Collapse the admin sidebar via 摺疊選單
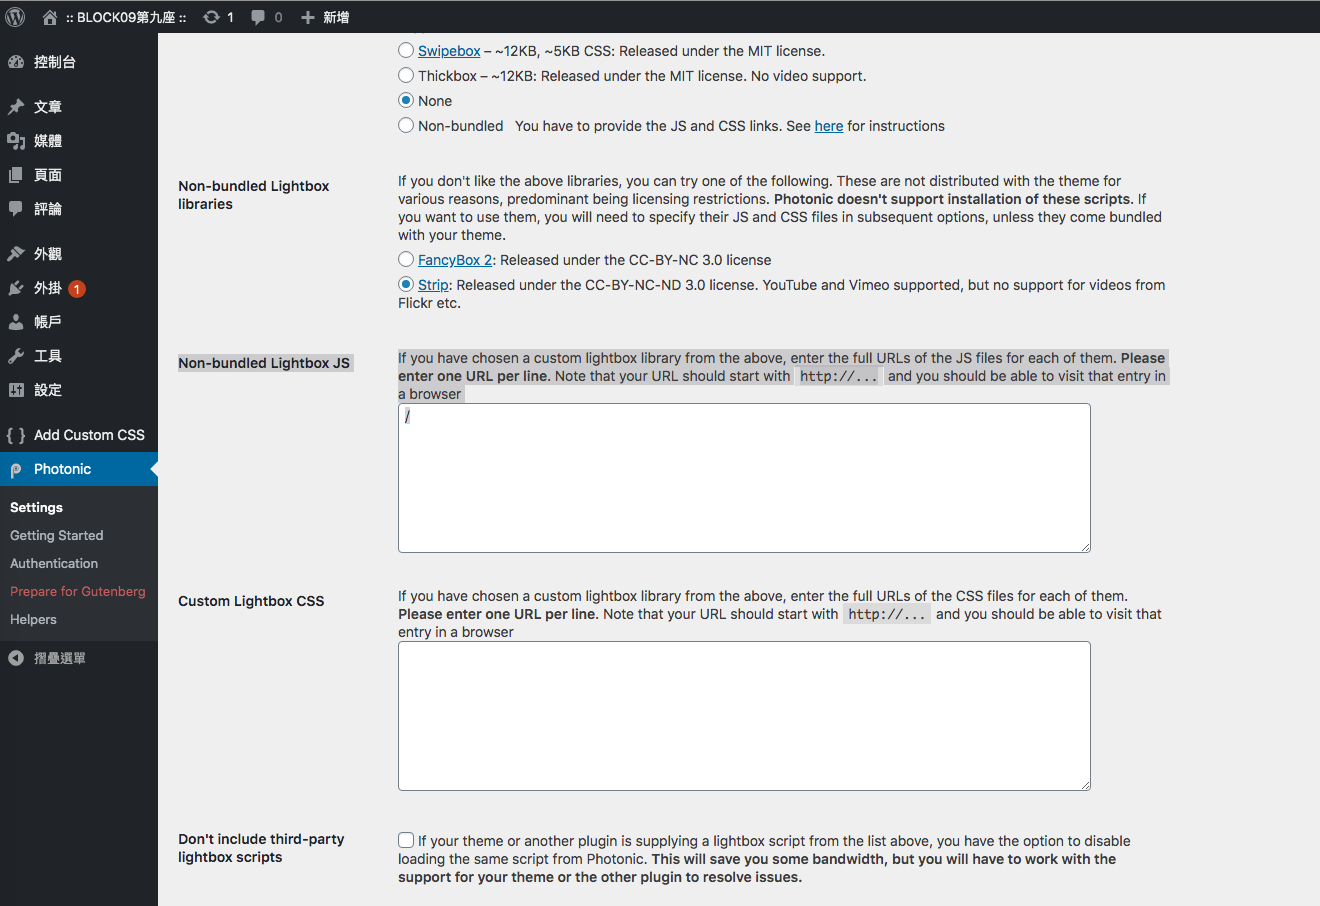The height and width of the screenshot is (906, 1320). [x=55, y=657]
